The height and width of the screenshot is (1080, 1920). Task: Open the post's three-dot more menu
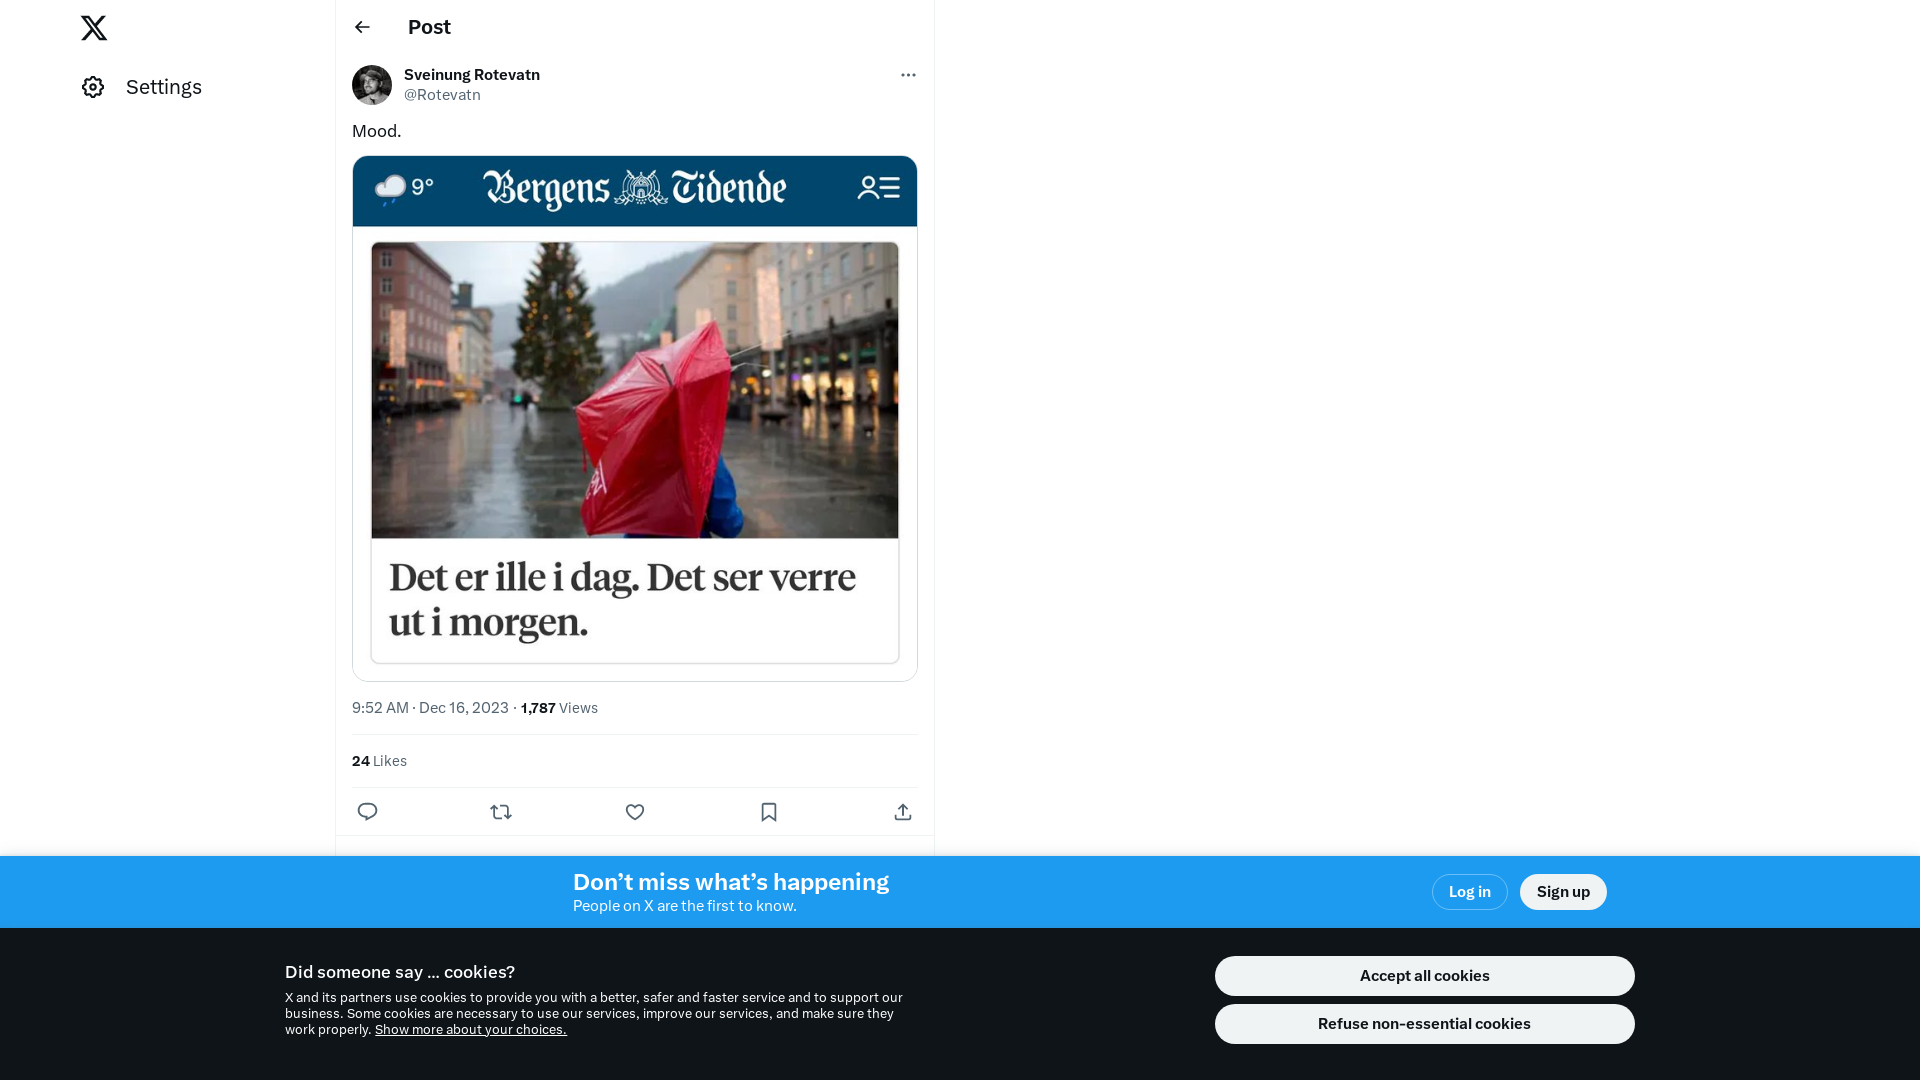[x=907, y=75]
